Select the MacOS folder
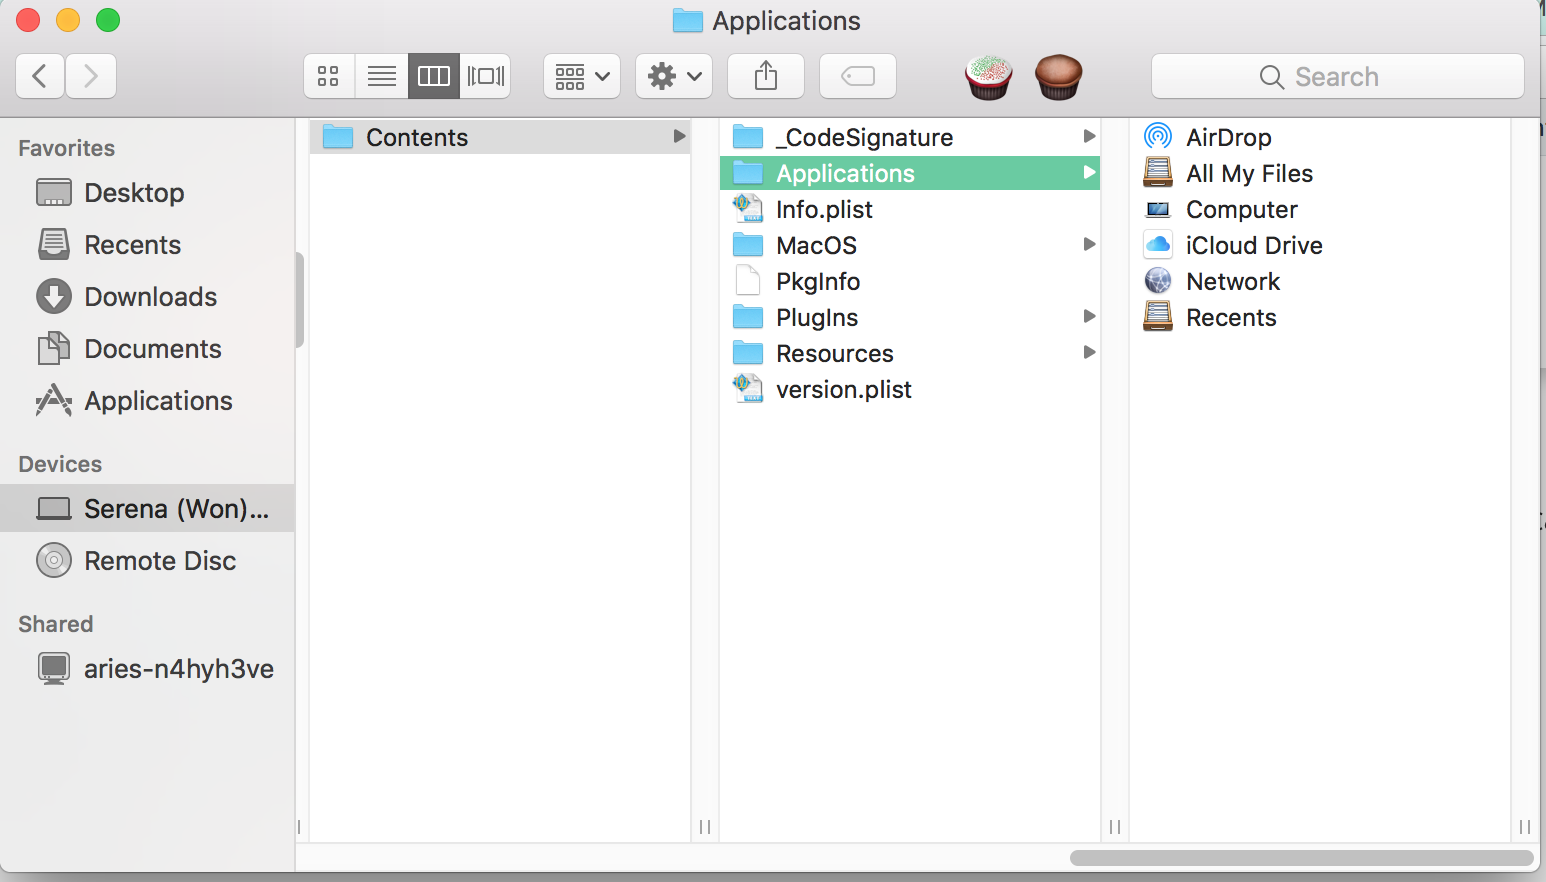The image size is (1546, 882). (x=910, y=245)
